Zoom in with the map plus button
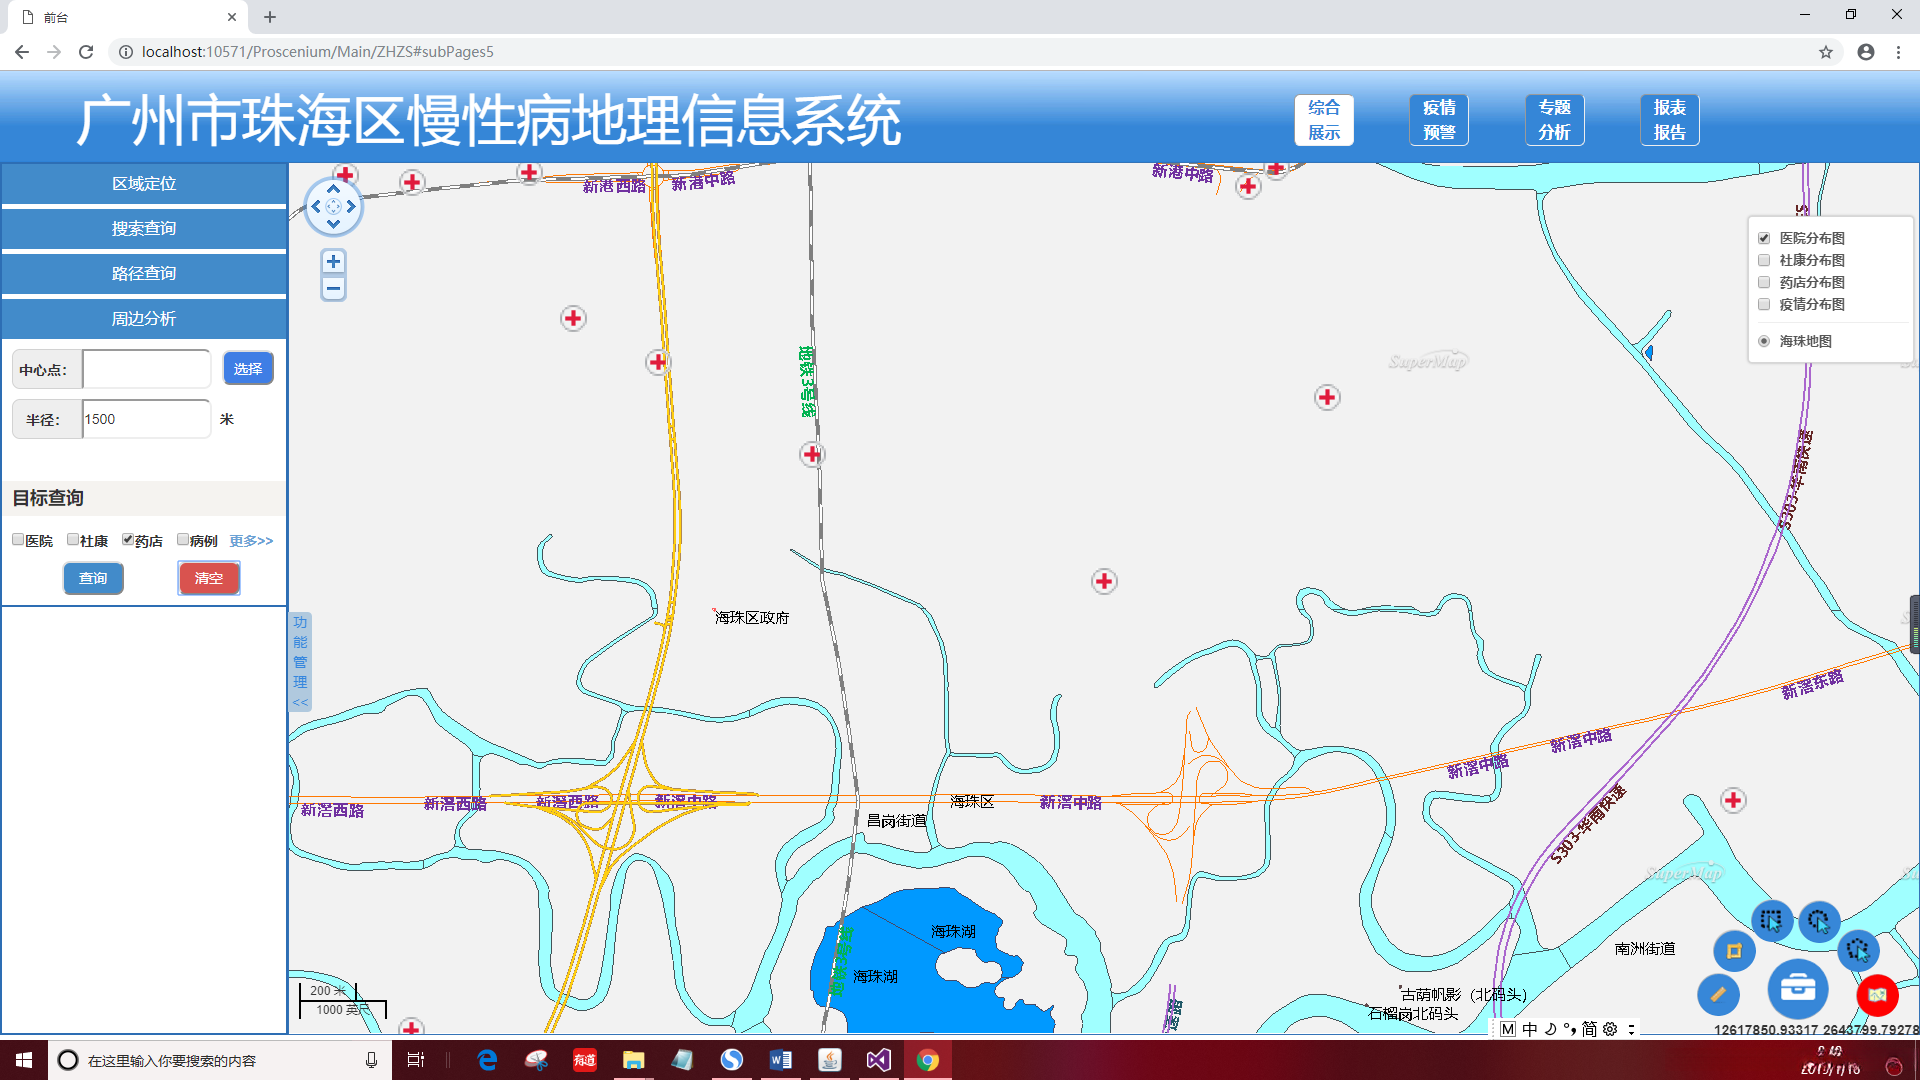The width and height of the screenshot is (1920, 1080). point(333,262)
